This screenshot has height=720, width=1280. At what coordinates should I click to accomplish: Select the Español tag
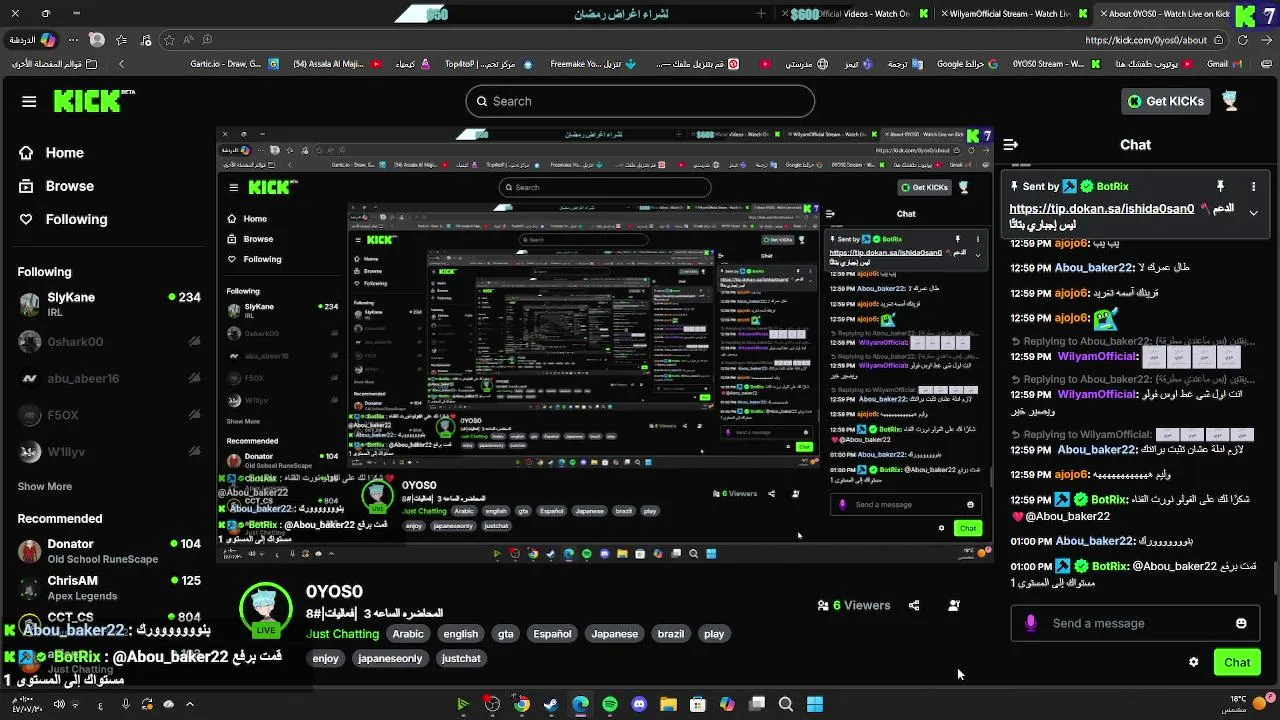552,634
